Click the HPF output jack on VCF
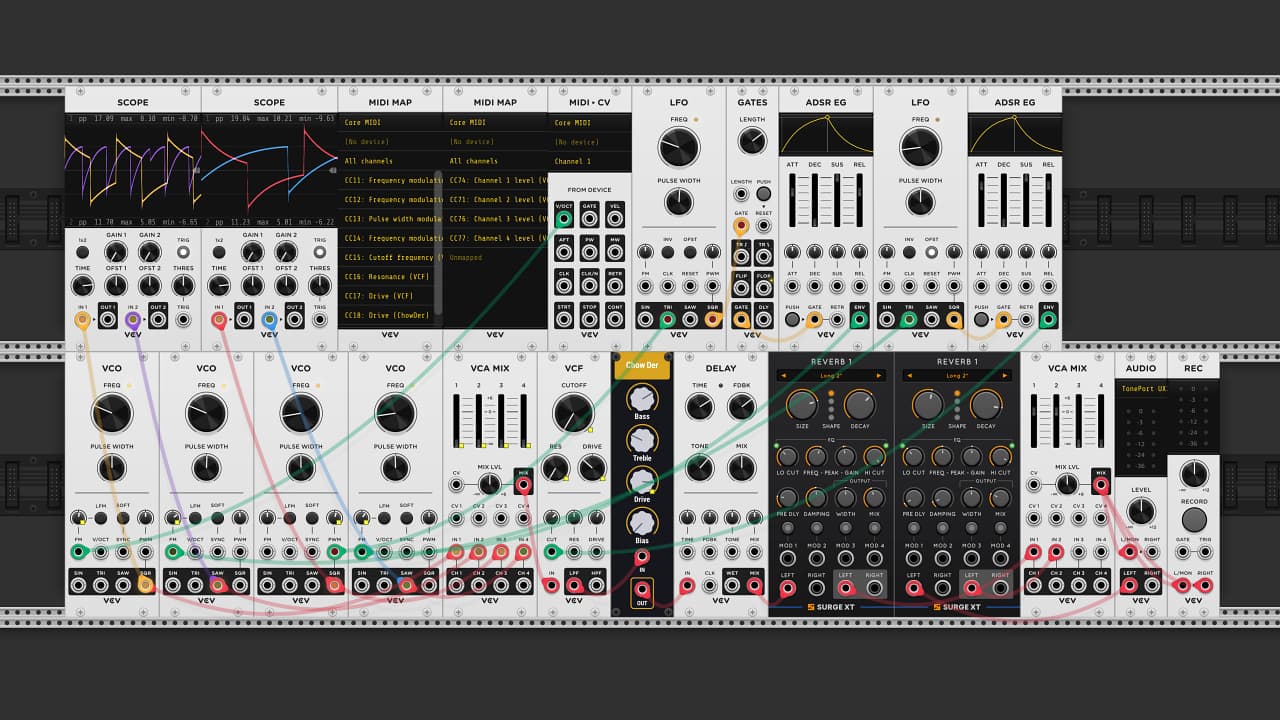The width and height of the screenshot is (1280, 720). 597,587
